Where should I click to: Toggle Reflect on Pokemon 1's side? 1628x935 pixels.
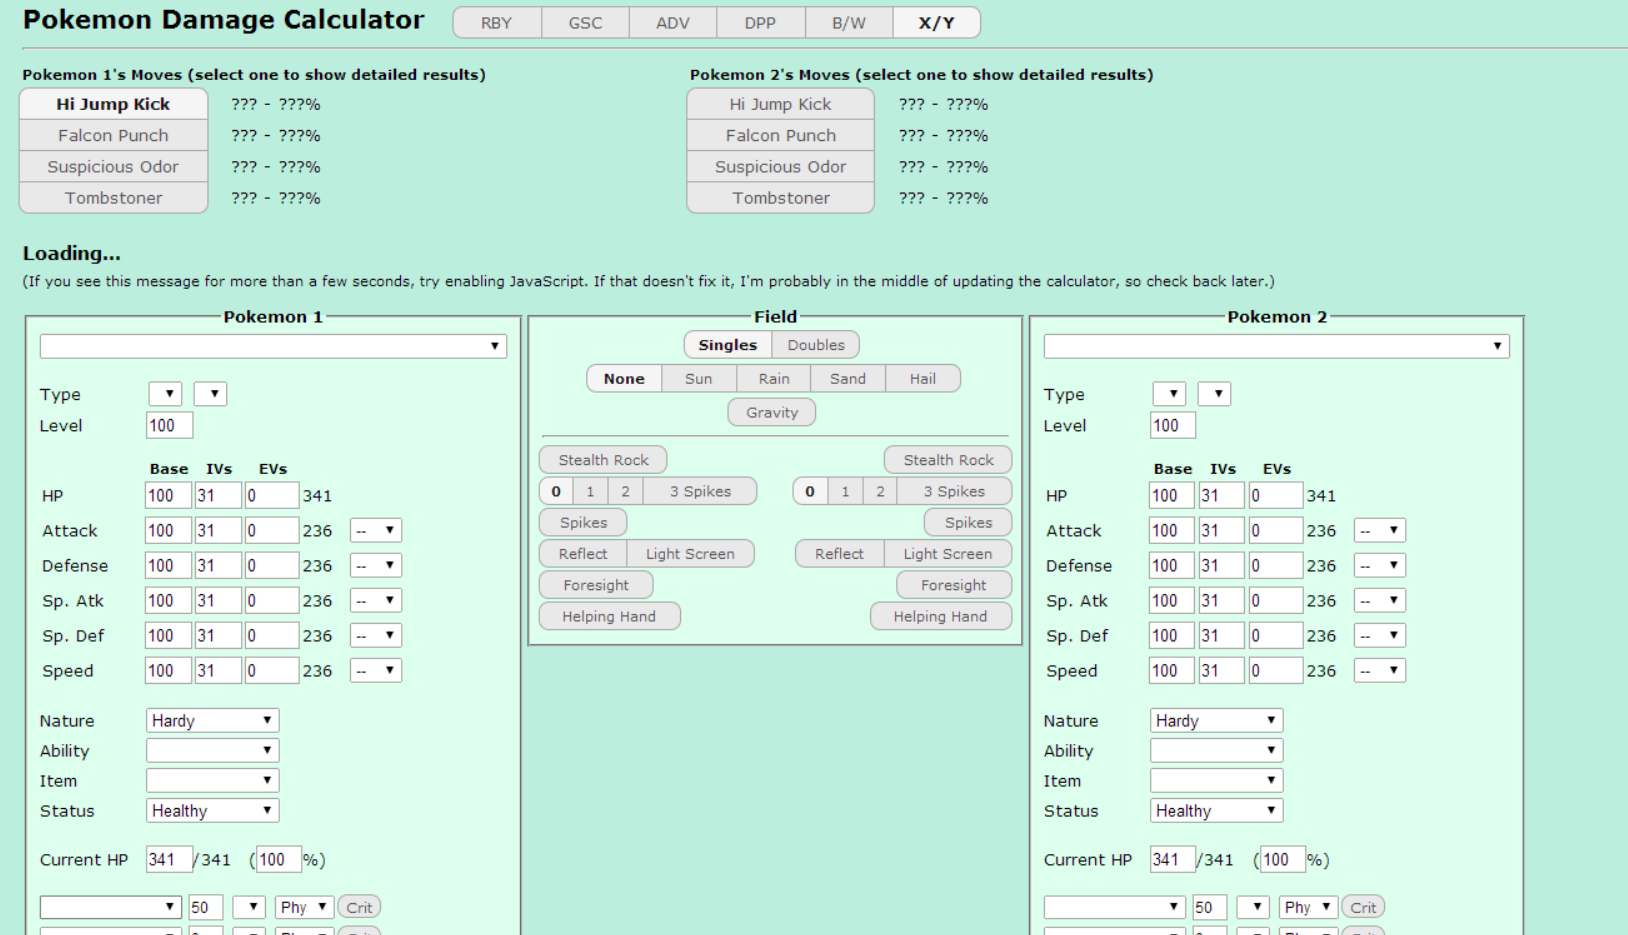click(583, 554)
